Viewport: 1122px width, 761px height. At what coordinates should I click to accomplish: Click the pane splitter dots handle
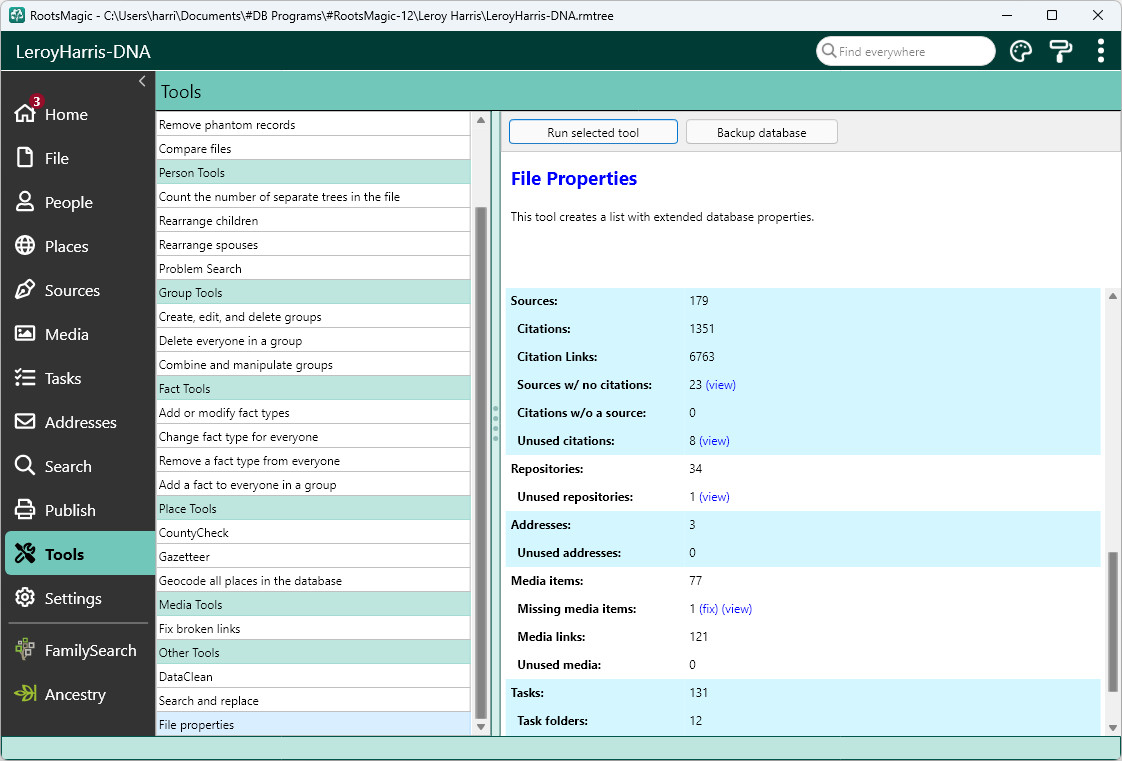click(x=495, y=423)
